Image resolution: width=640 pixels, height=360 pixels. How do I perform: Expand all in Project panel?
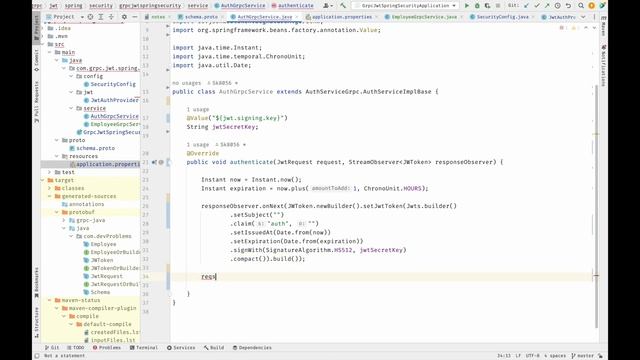tap(100, 17)
